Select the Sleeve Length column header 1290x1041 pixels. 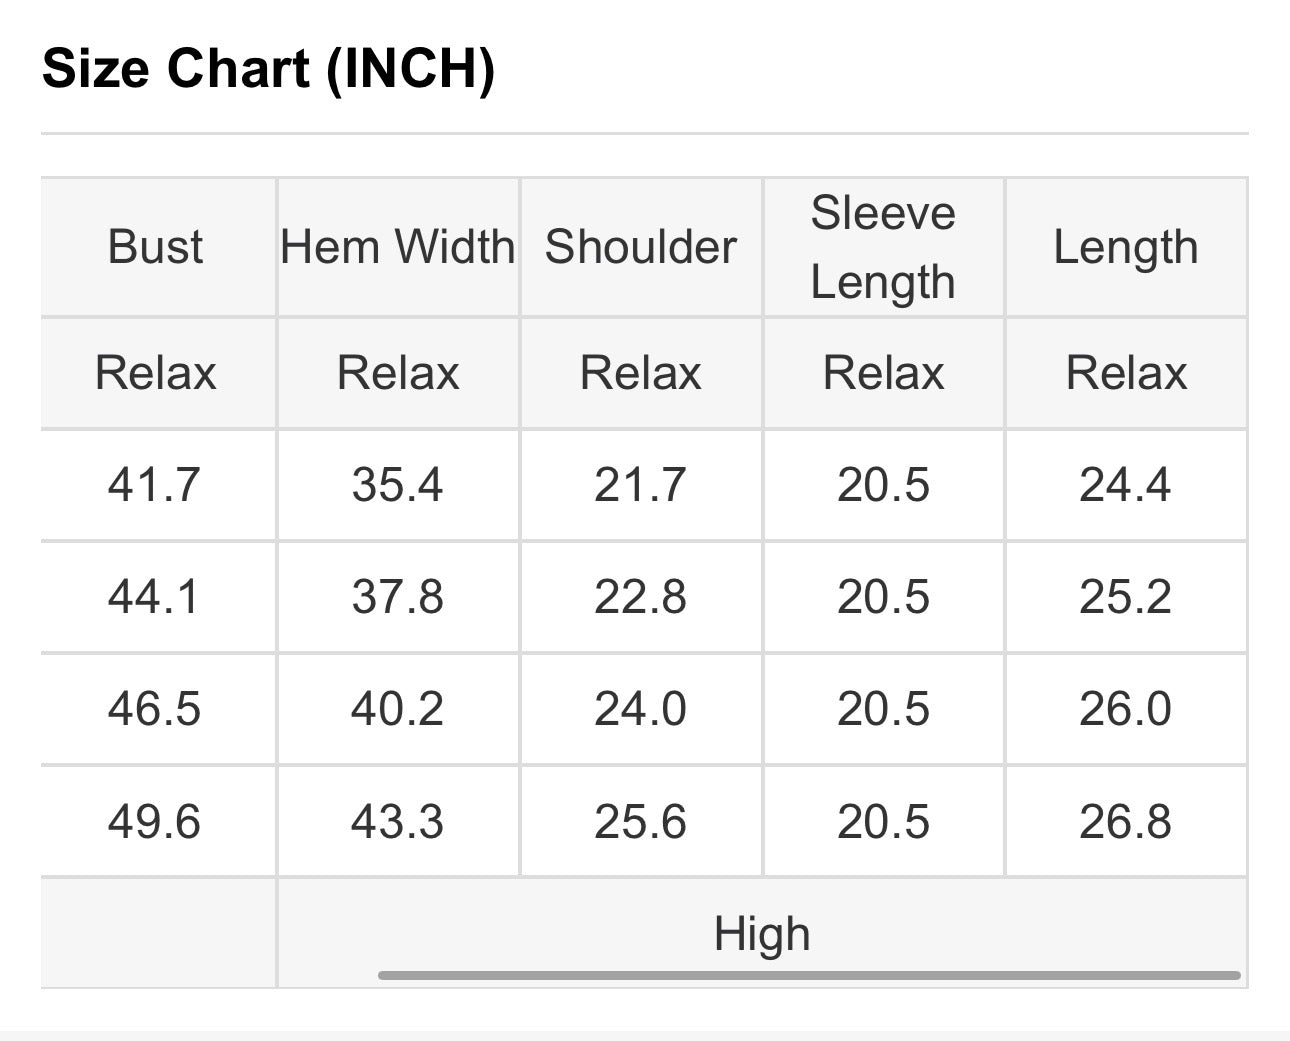pyautogui.click(x=883, y=247)
